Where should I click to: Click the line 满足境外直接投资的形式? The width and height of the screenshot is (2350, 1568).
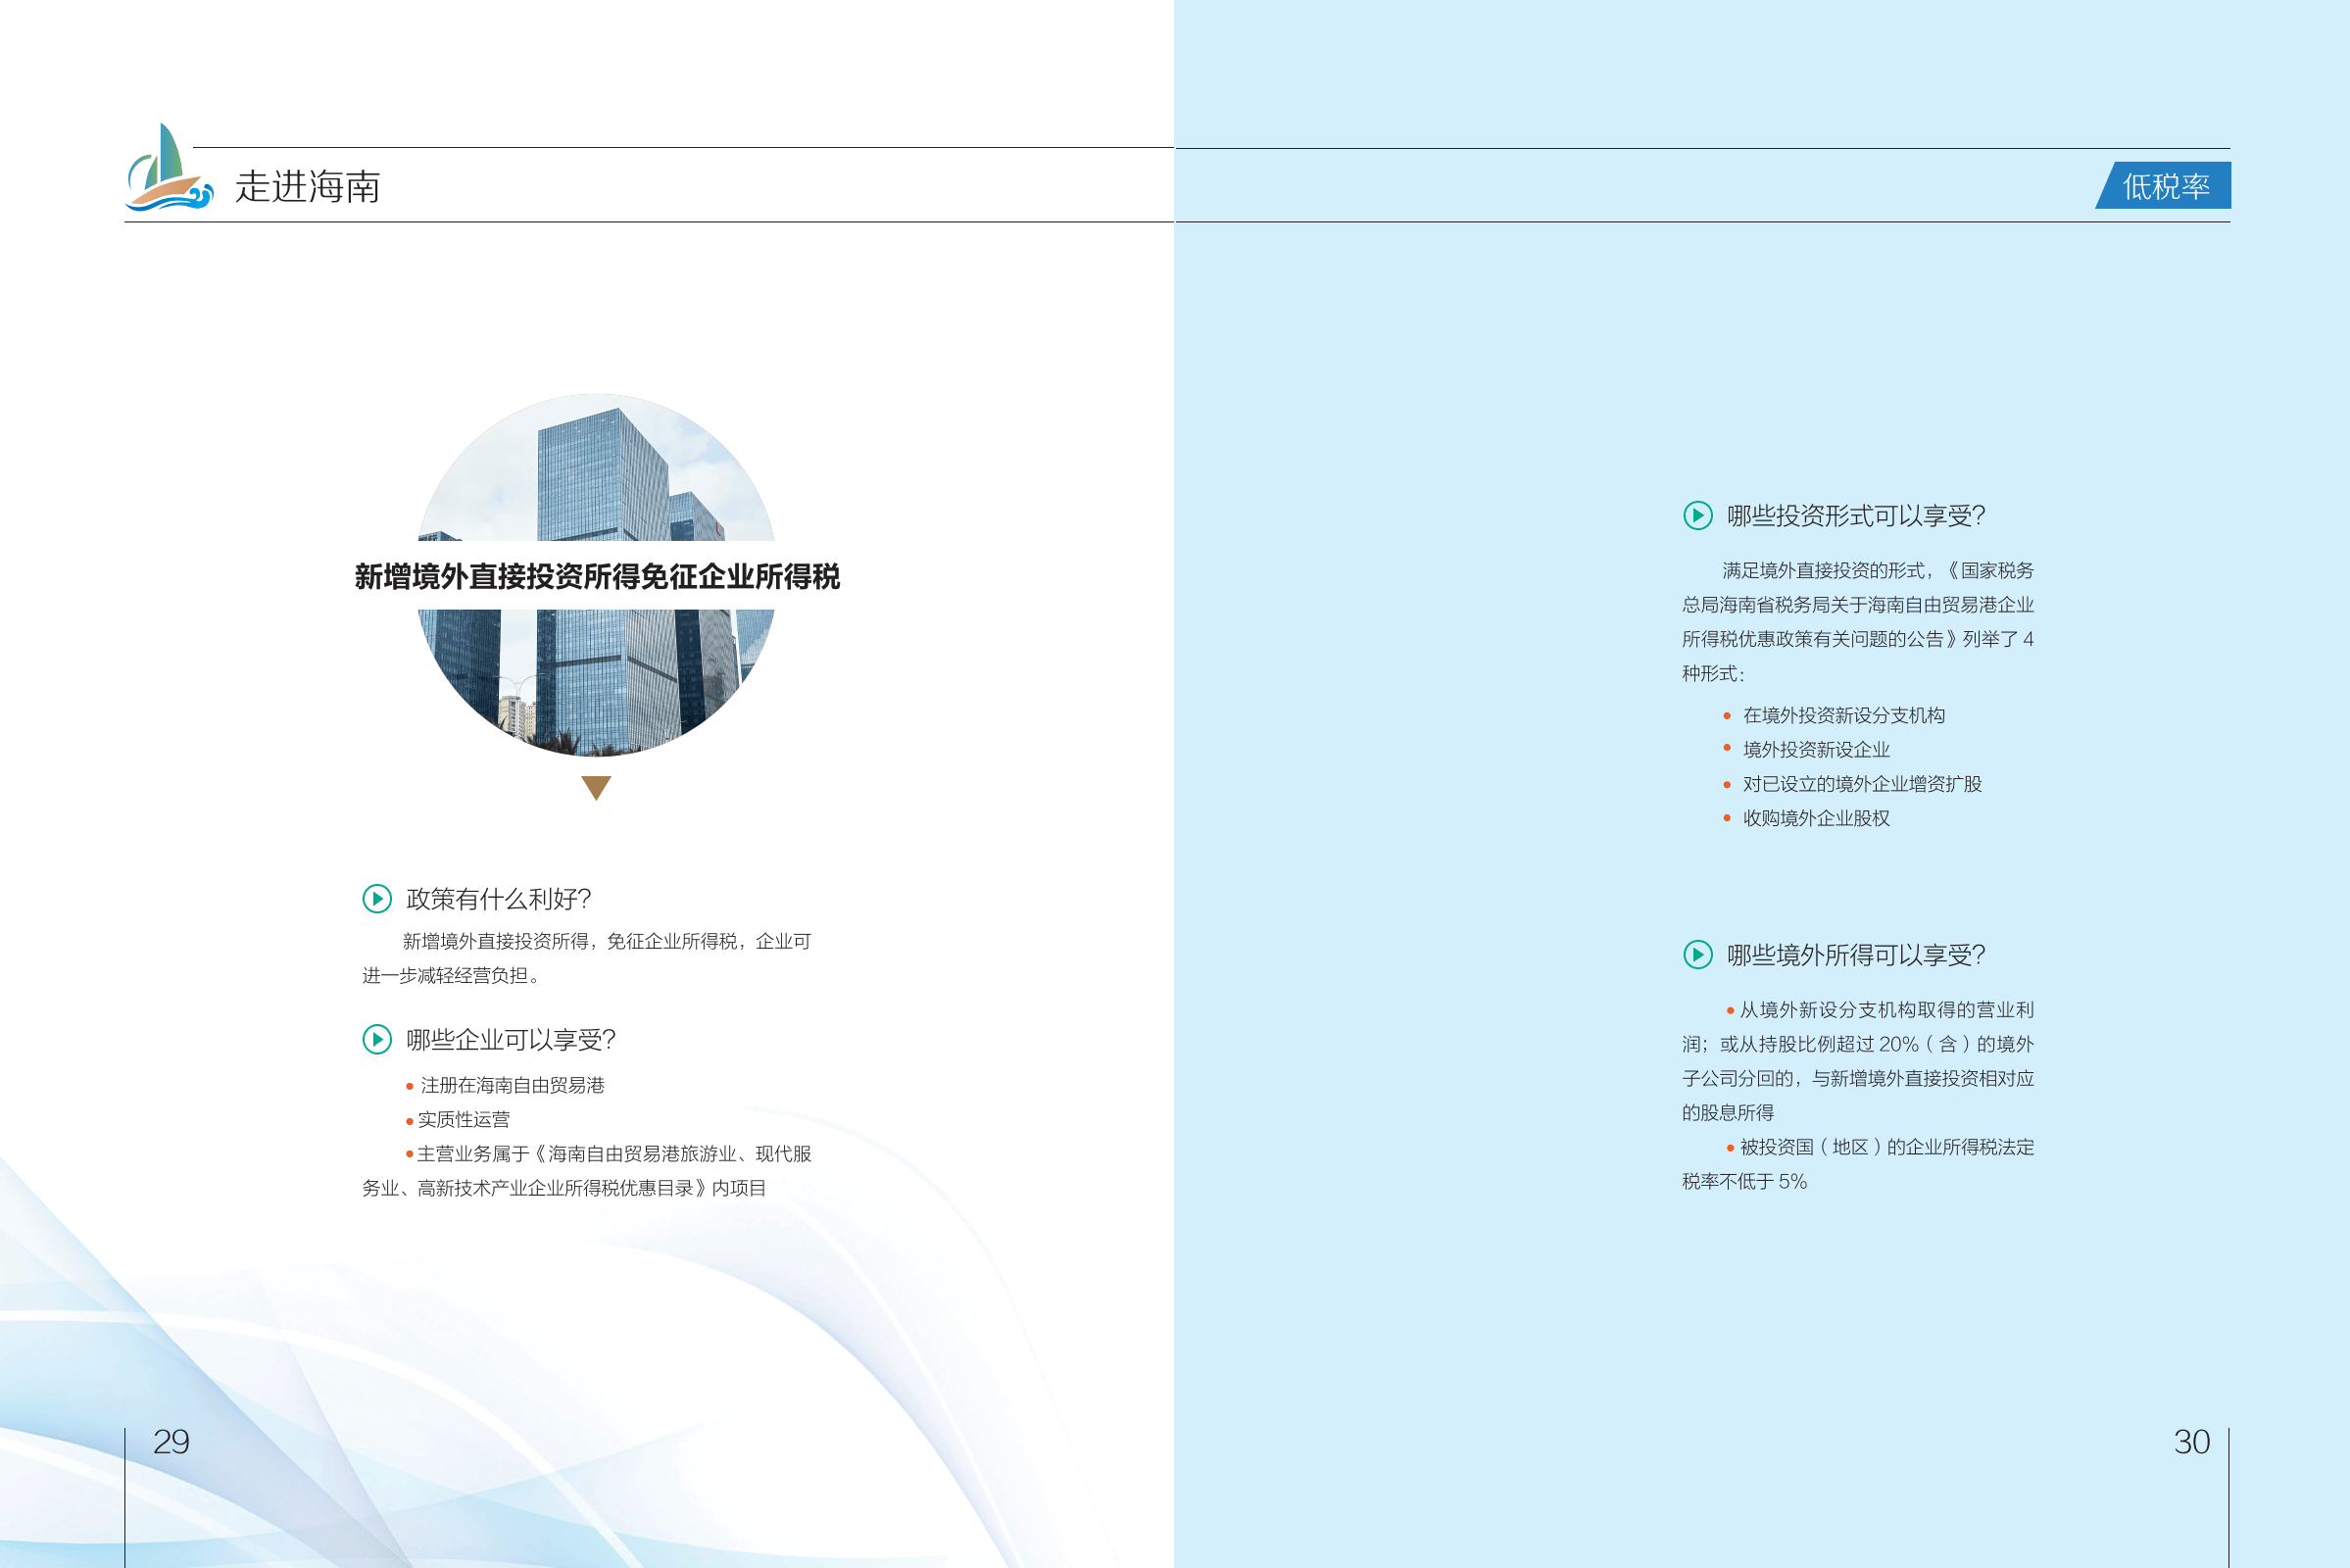(x=1878, y=571)
